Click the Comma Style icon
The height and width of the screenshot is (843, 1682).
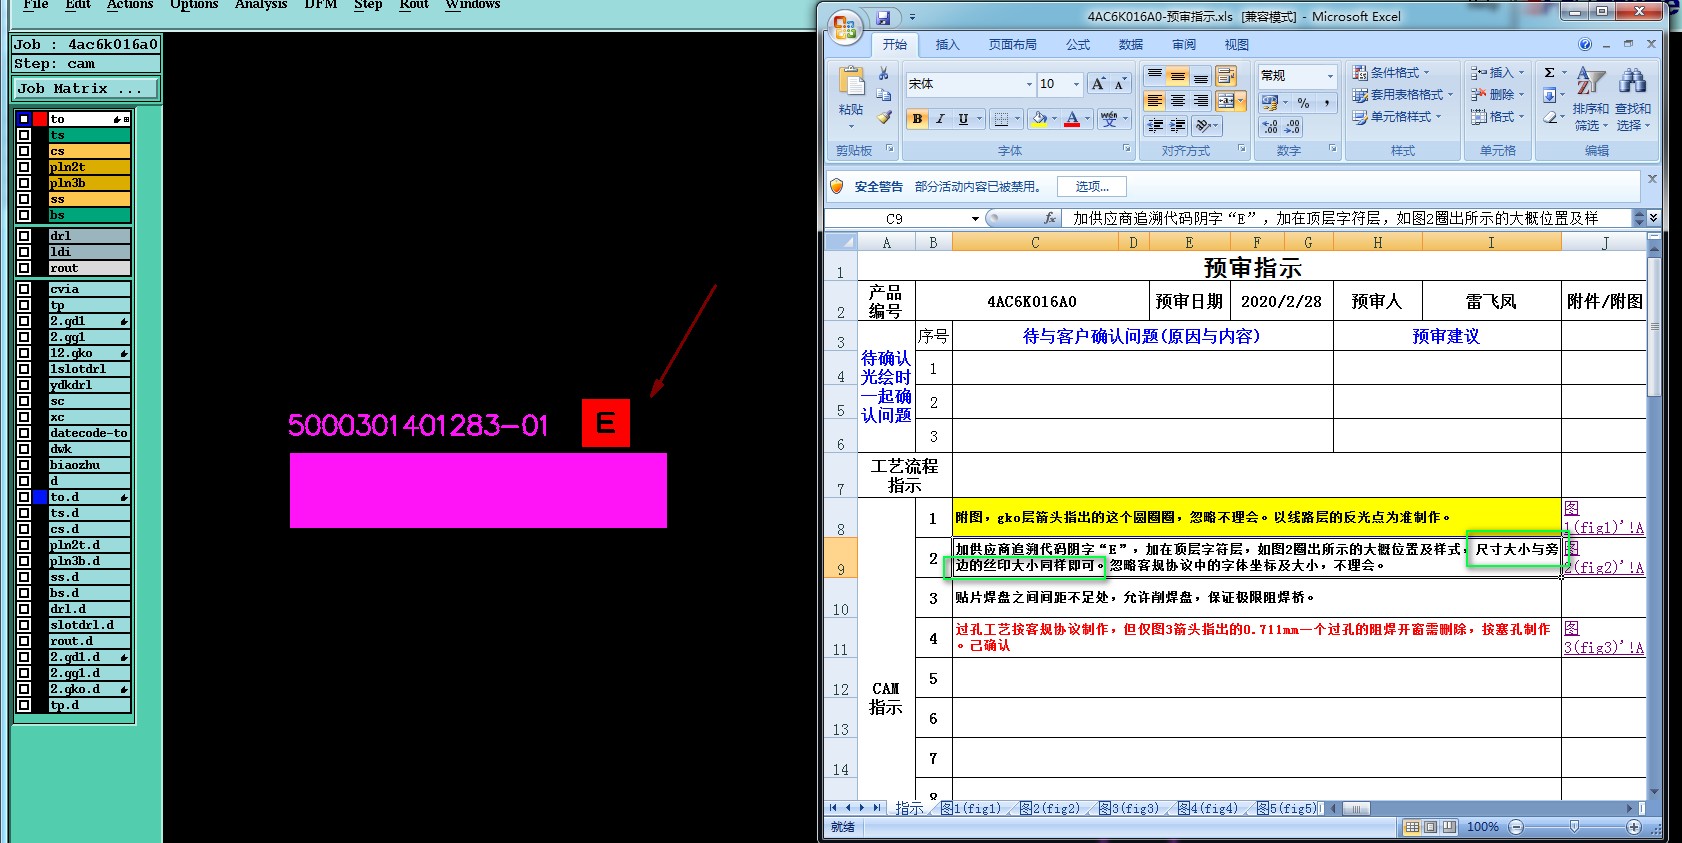point(1326,102)
